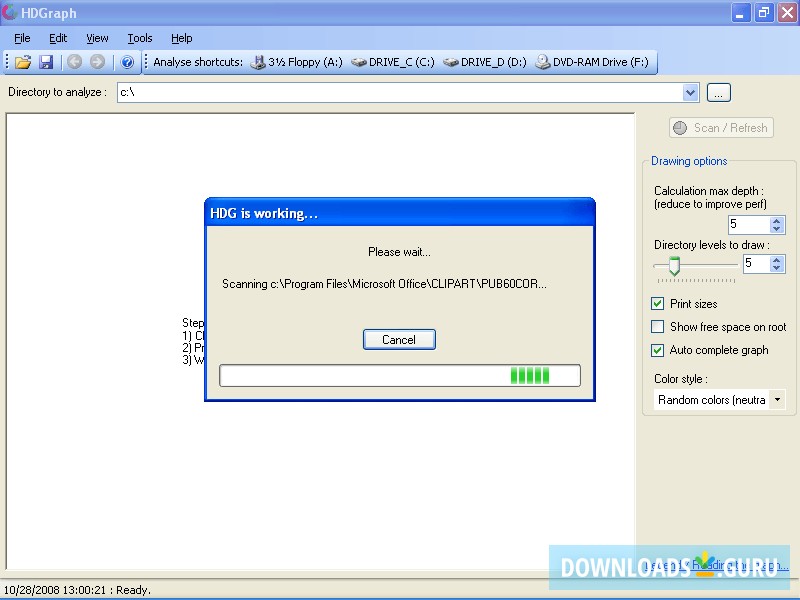The height and width of the screenshot is (600, 800).
Task: Click the browse folder "..." button
Action: click(718, 92)
